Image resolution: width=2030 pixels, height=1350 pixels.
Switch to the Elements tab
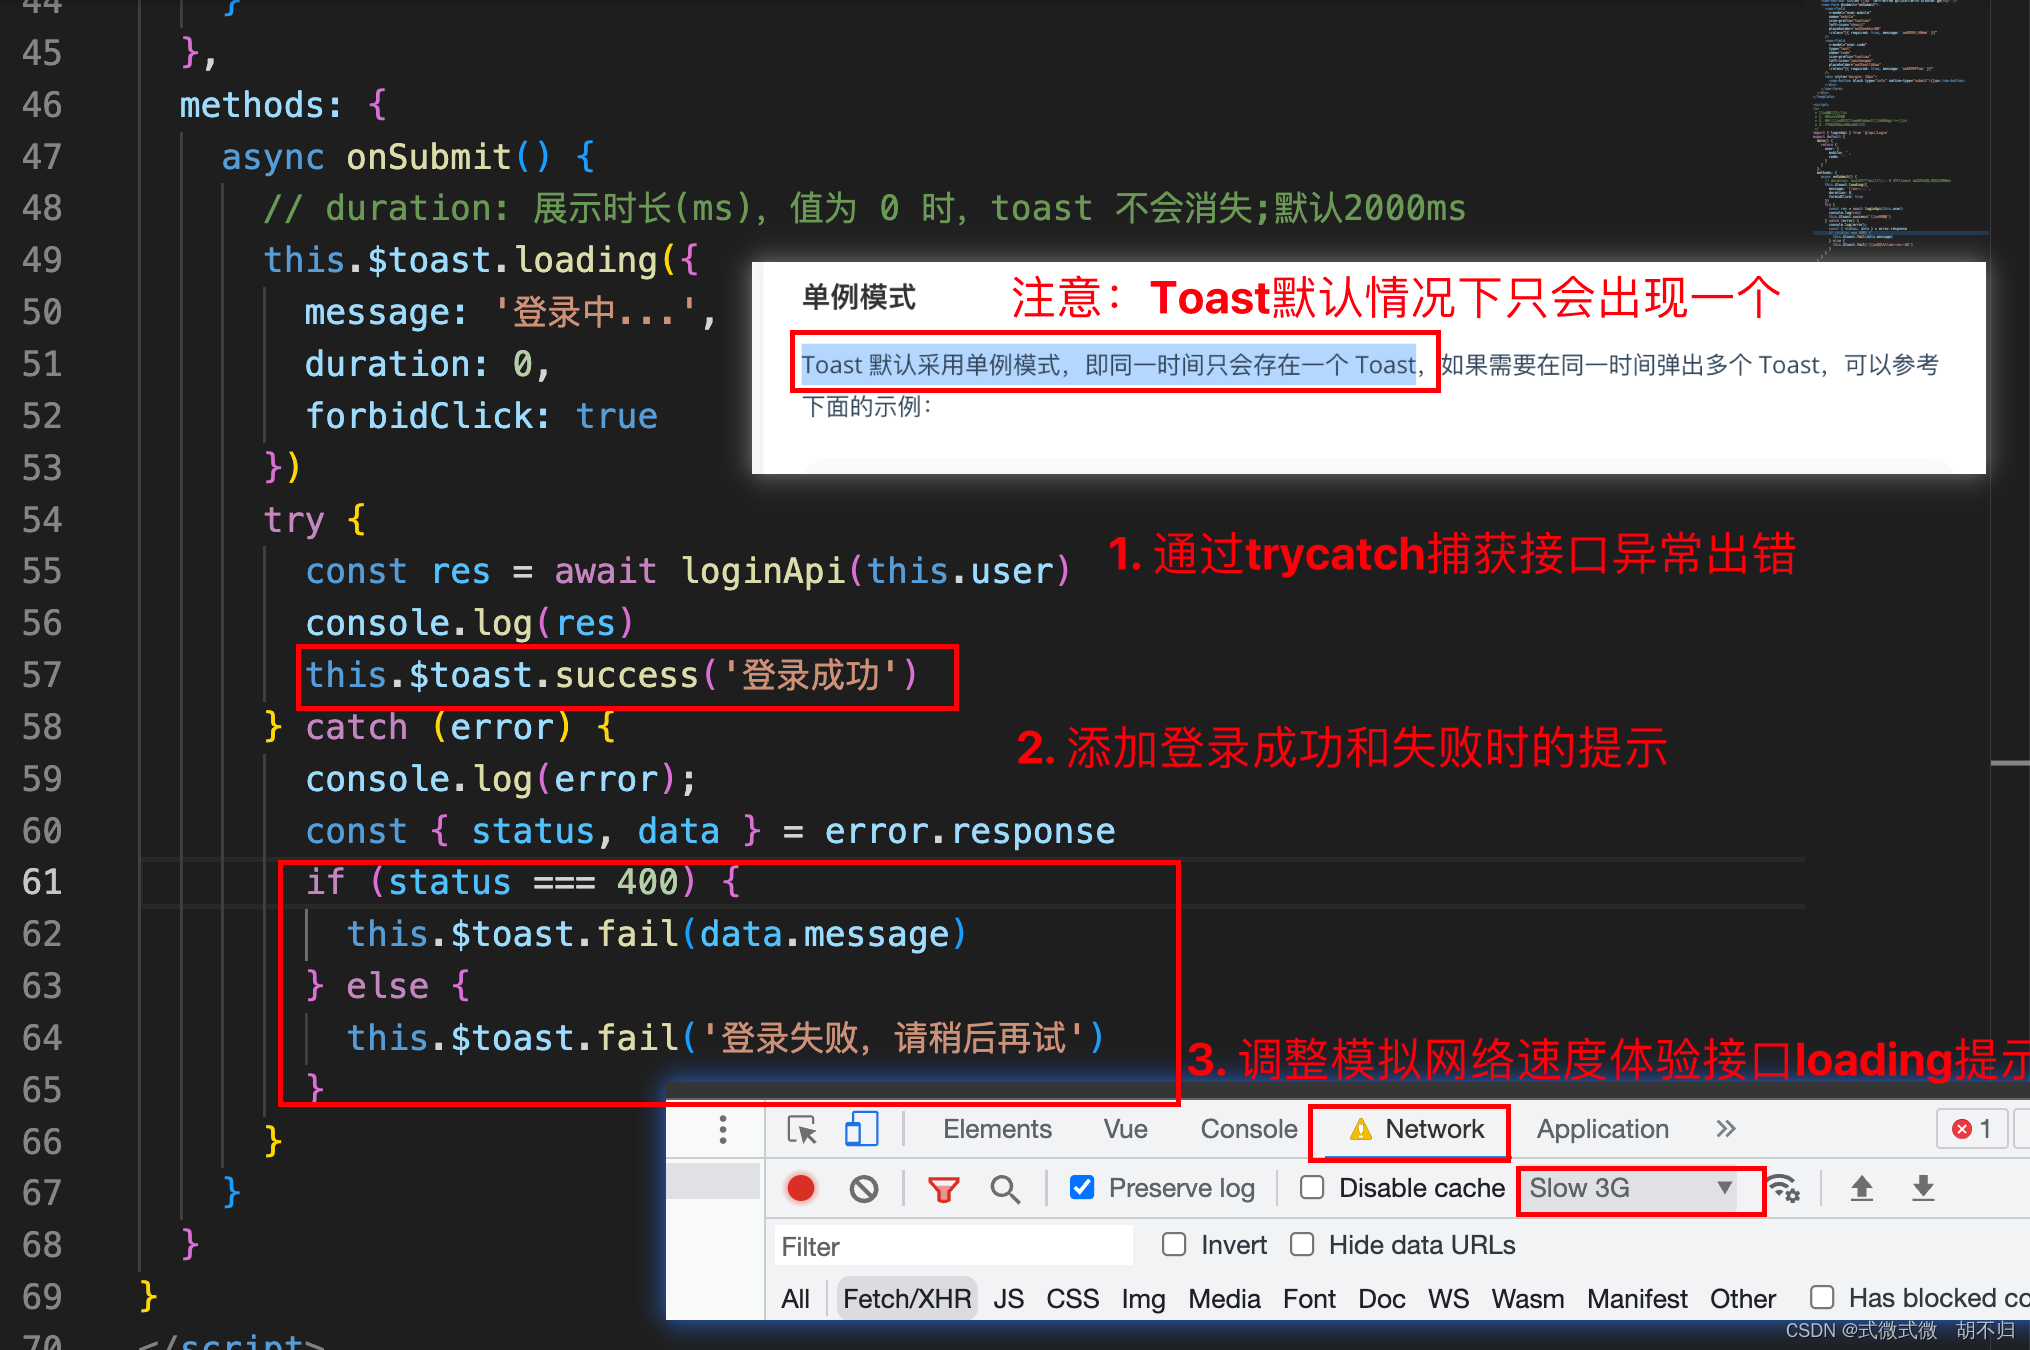point(997,1129)
